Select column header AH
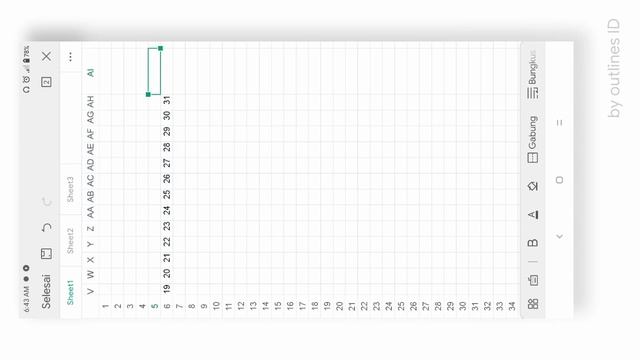Viewport: 640px width, 360px height. 91,102
